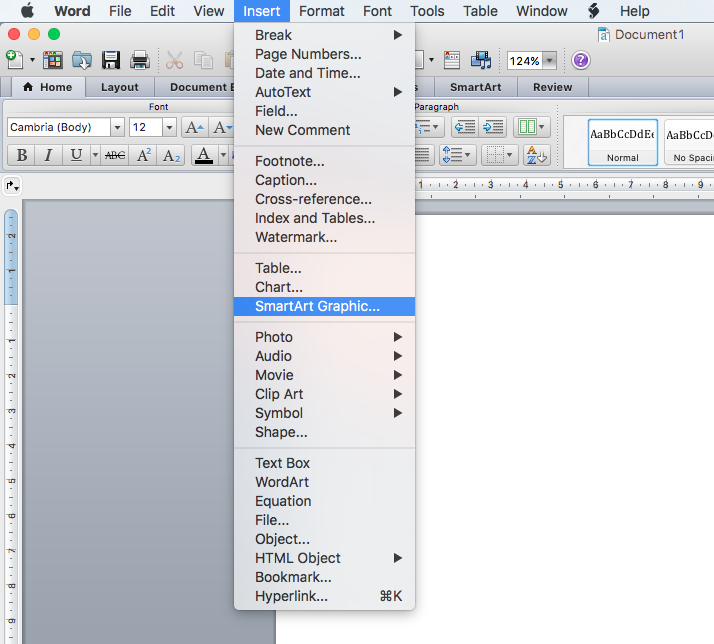Open the font name dropdown
Screen dimensions: 714x644
tap(117, 127)
